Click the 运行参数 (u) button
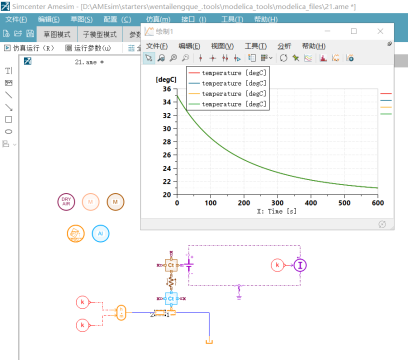The image size is (408, 360). [88, 48]
